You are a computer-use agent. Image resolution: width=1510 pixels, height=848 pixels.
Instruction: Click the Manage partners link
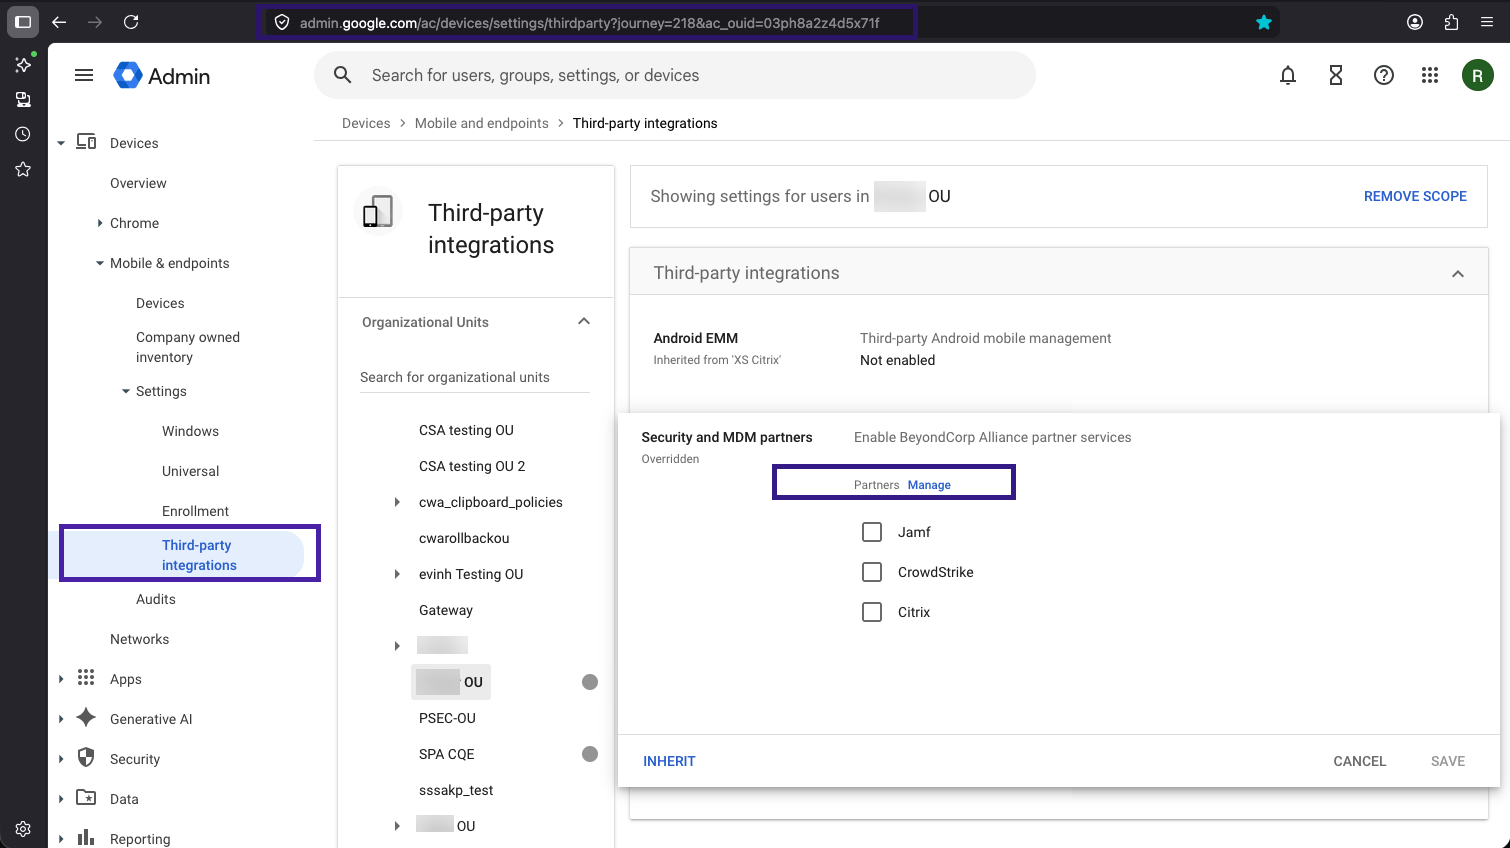point(929,485)
